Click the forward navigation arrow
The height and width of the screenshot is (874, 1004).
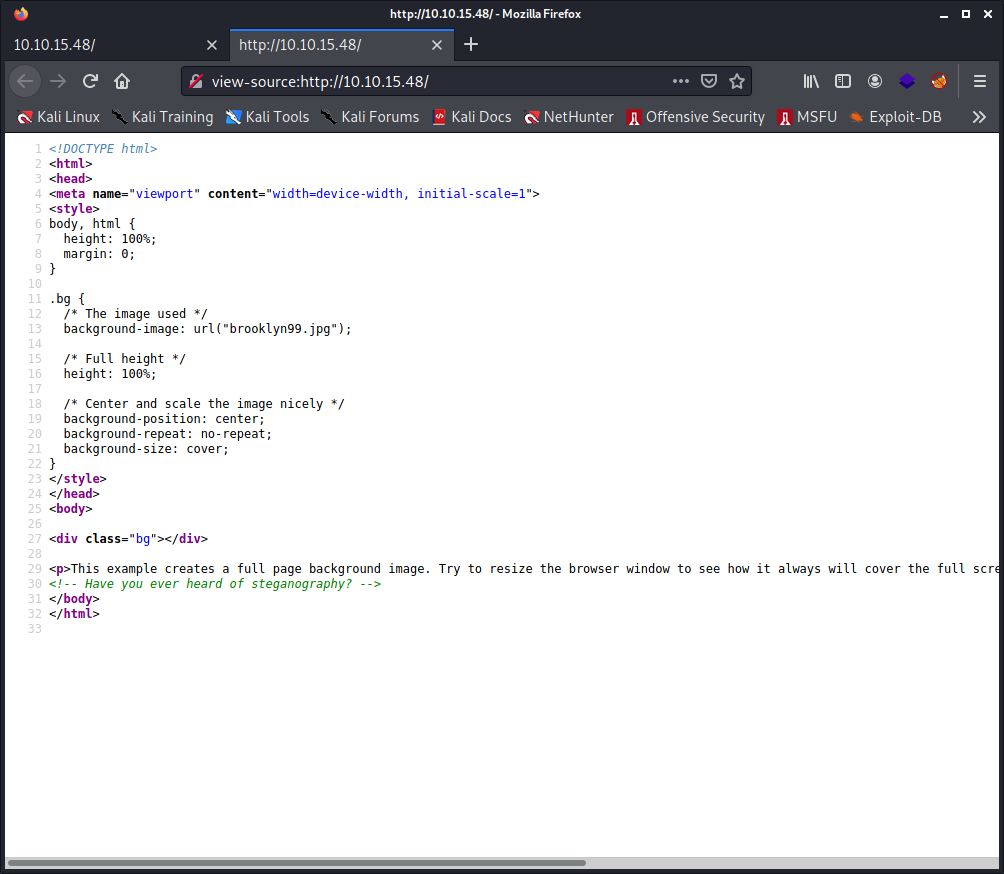coord(58,81)
